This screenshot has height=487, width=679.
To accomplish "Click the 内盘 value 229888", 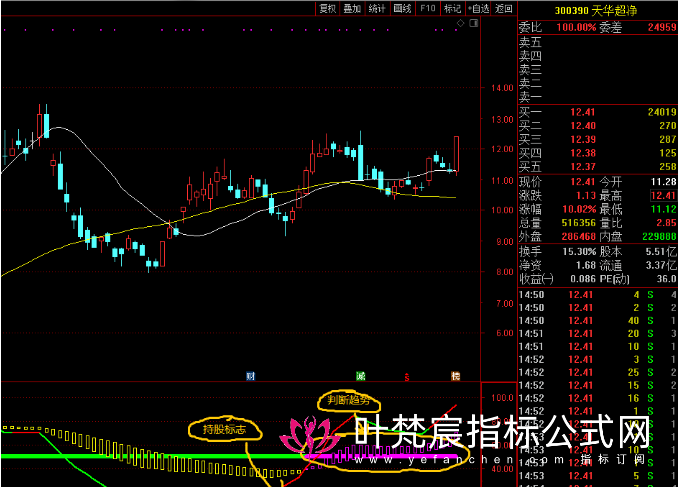I will (659, 237).
